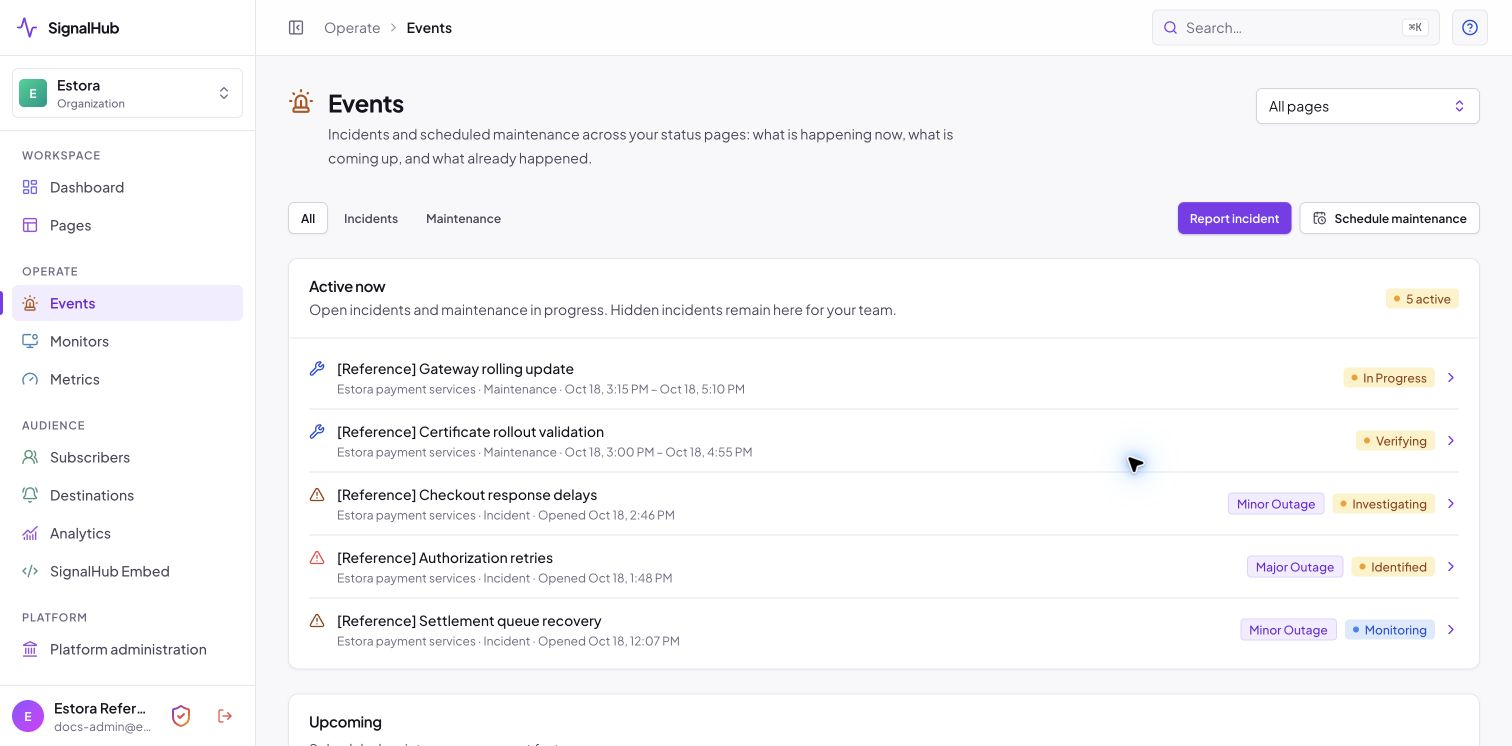The height and width of the screenshot is (746, 1512).
Task: Click the red shield icon near user profile
Action: pyautogui.click(x=181, y=716)
